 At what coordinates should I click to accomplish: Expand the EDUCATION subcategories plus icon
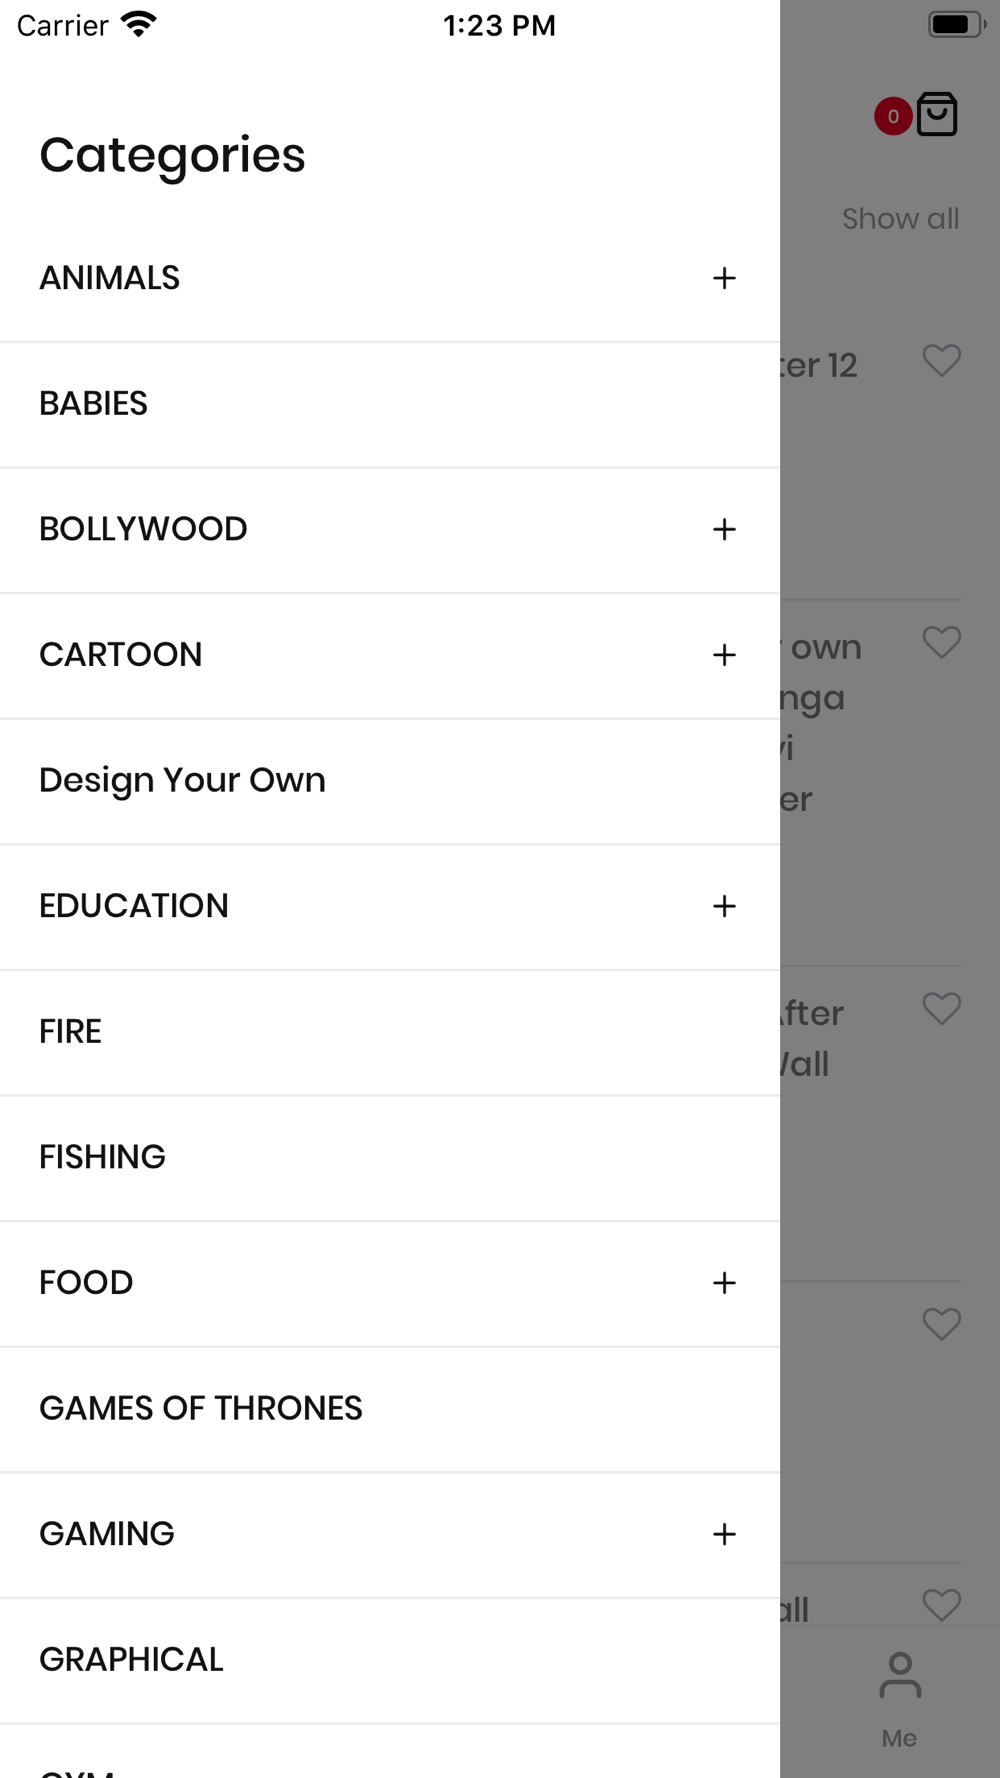click(x=724, y=906)
